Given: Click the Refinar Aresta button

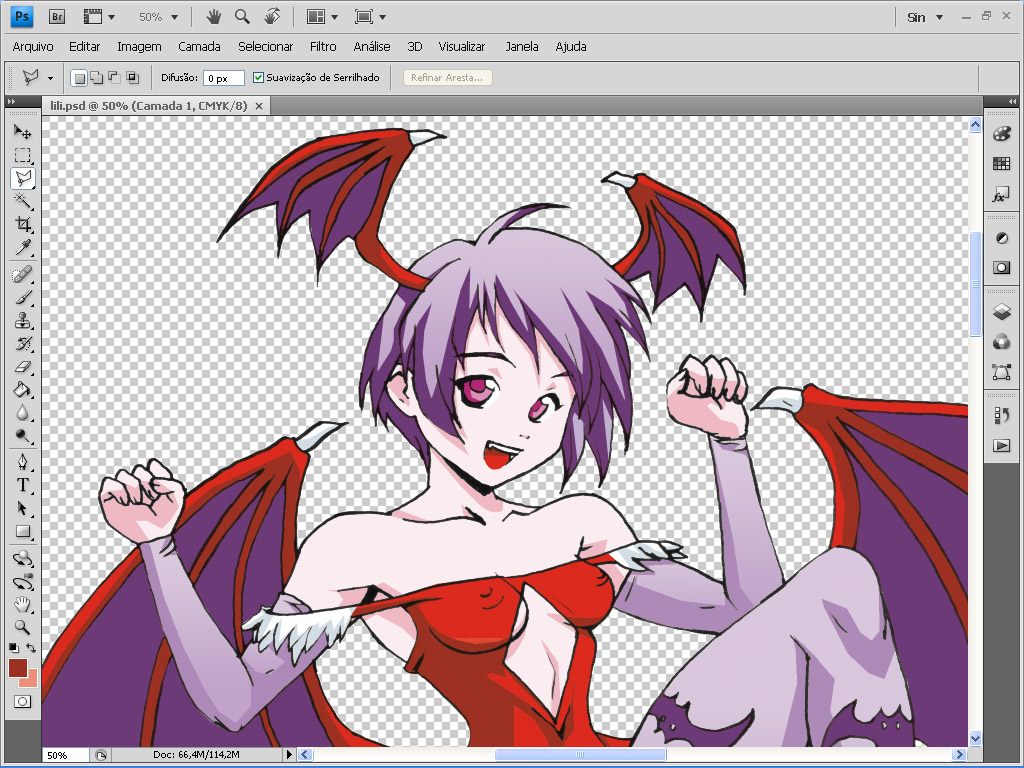Looking at the screenshot, I should [447, 78].
